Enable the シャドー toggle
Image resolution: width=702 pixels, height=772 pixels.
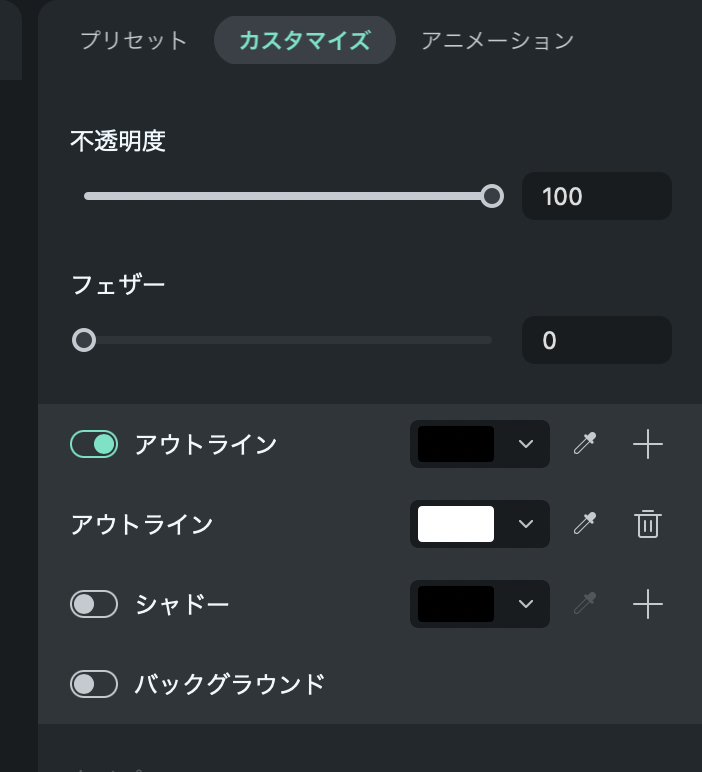[x=94, y=604]
